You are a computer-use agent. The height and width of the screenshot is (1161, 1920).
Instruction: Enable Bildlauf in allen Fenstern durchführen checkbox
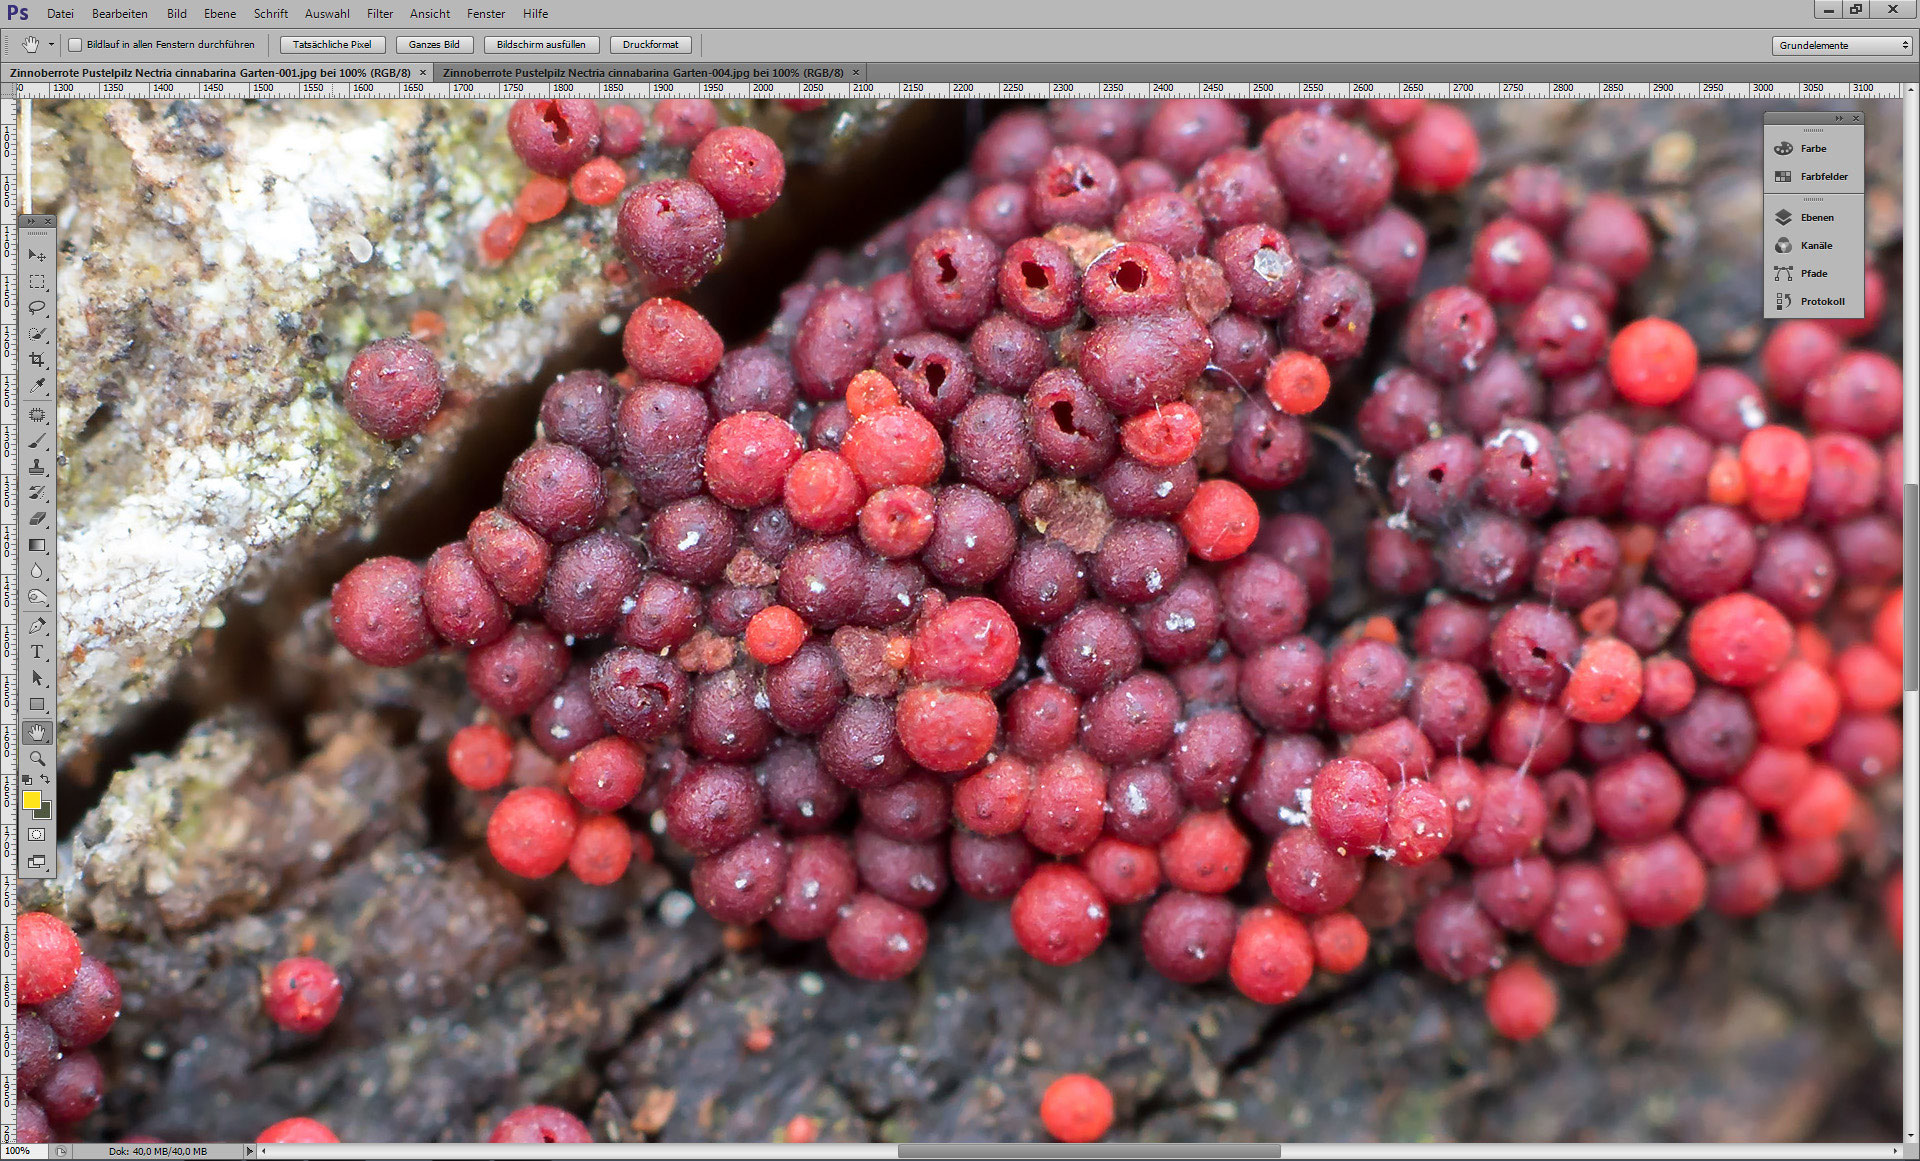(75, 44)
